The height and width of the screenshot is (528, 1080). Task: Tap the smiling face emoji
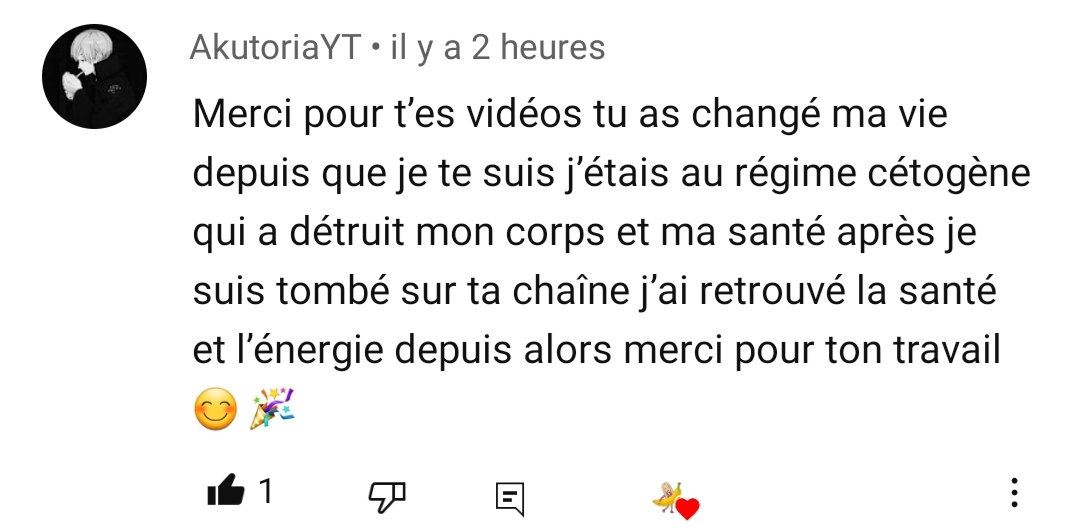[216, 409]
